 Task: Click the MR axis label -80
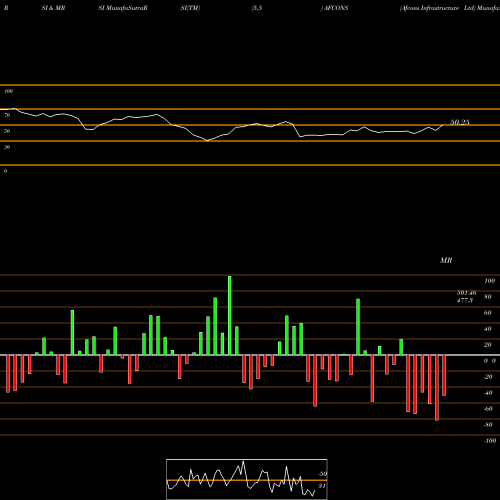pyautogui.click(x=488, y=425)
